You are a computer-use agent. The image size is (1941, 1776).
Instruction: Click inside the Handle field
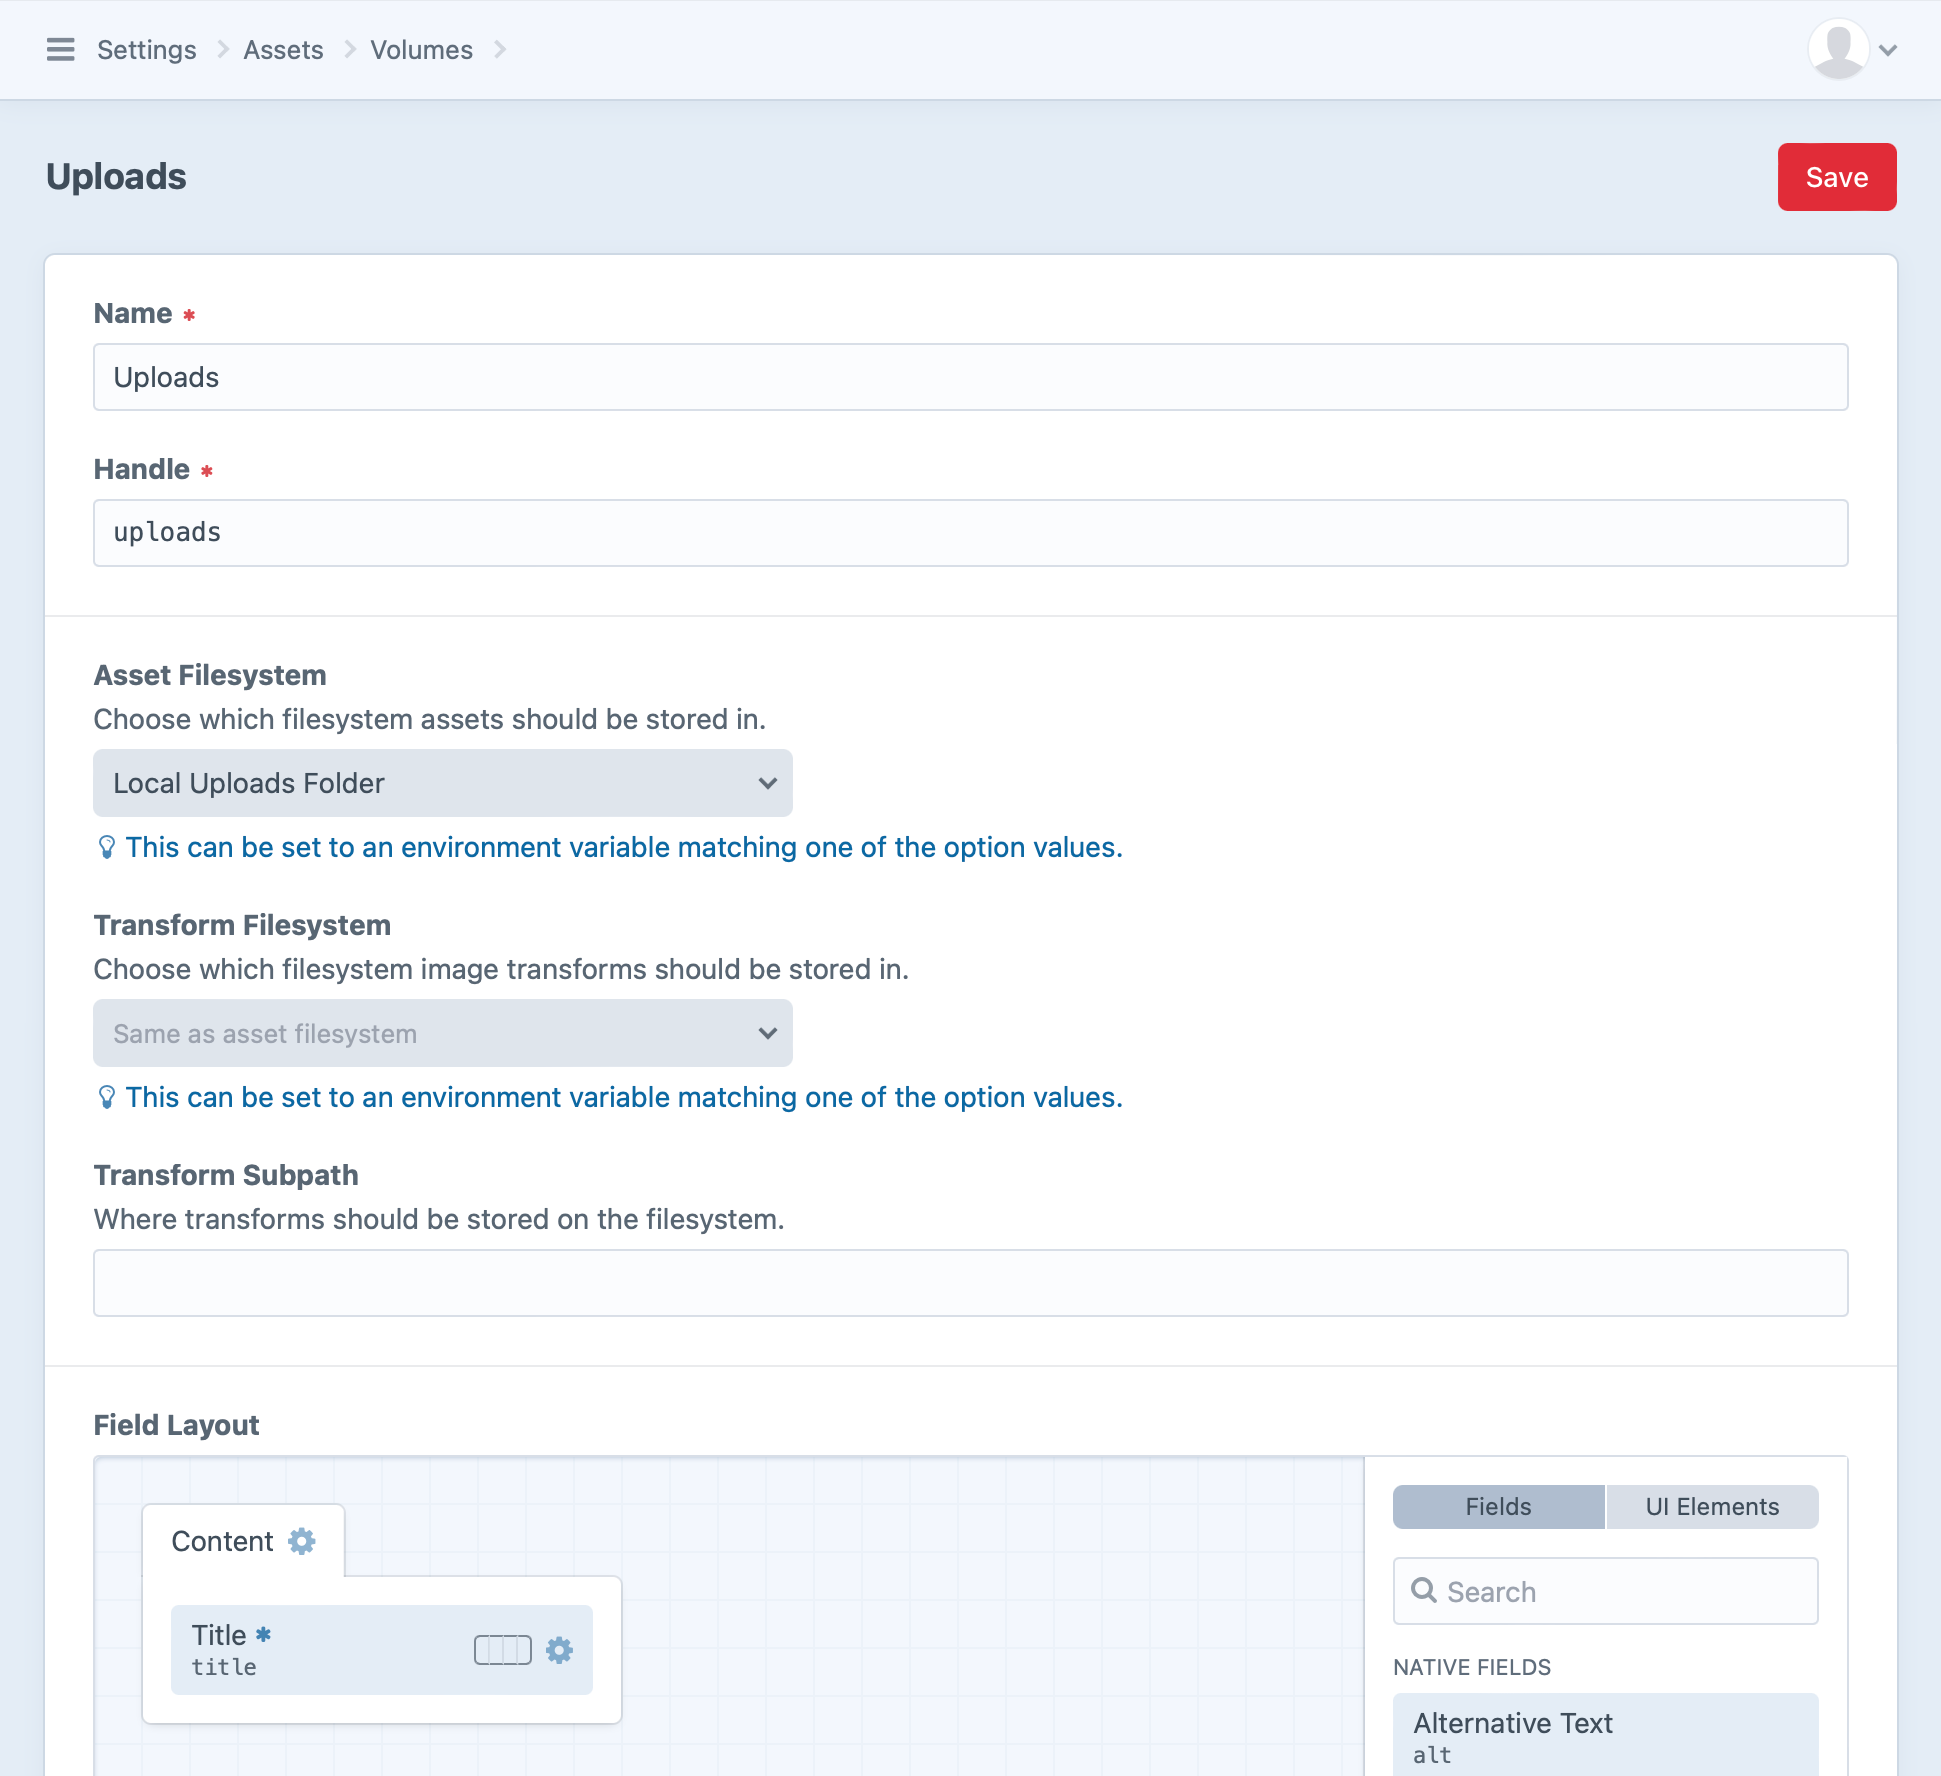(x=970, y=533)
